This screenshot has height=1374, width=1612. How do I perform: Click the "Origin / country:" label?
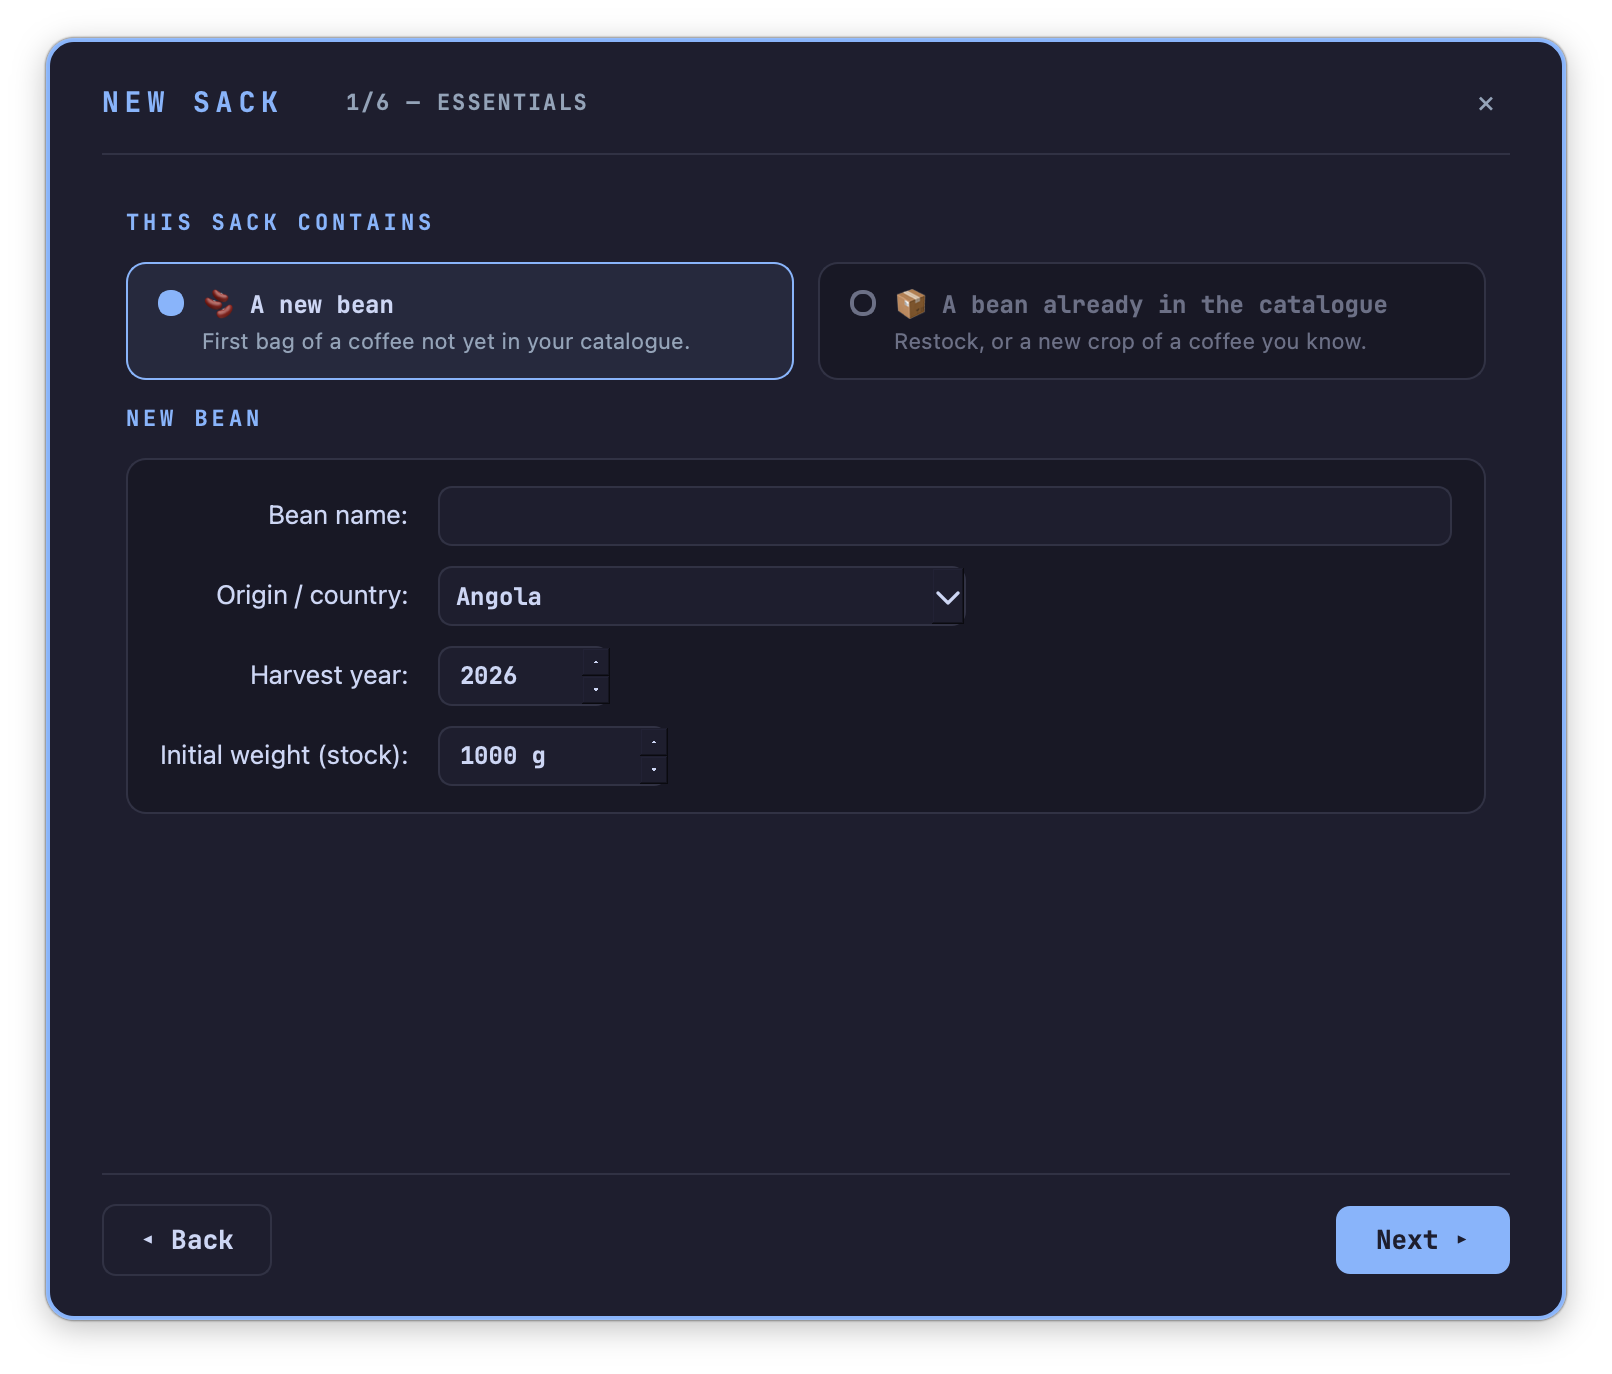click(312, 595)
